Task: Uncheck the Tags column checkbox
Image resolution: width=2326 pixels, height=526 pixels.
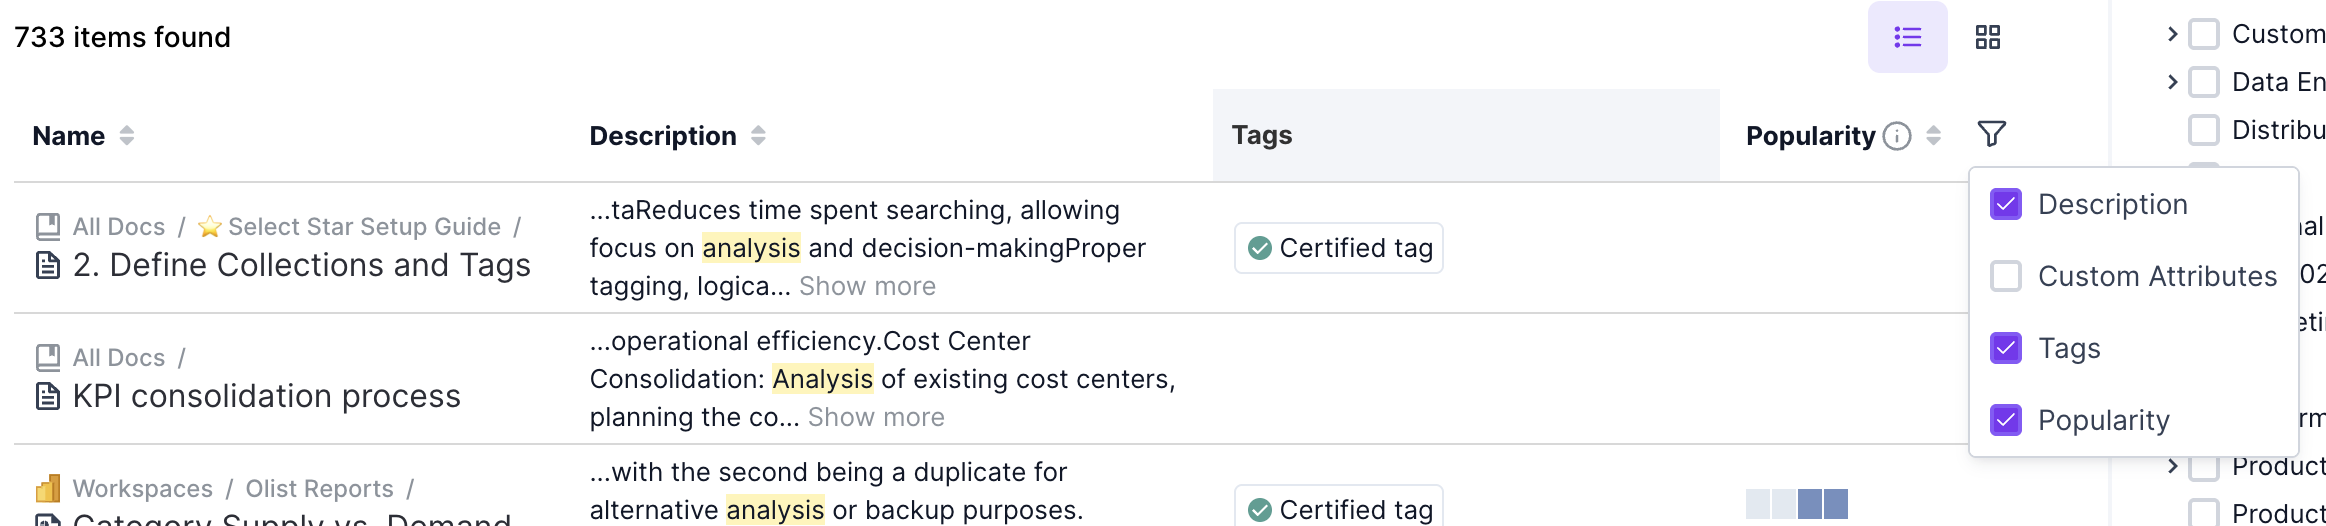Action: 2005,348
